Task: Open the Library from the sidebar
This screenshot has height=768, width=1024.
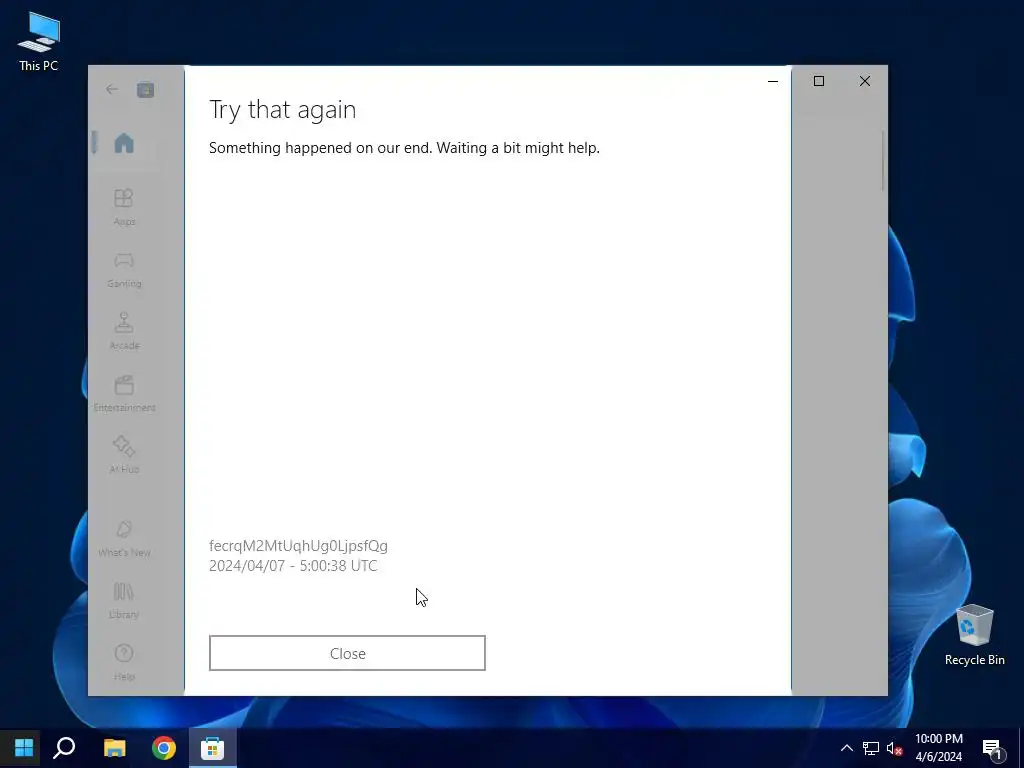Action: pyautogui.click(x=124, y=601)
